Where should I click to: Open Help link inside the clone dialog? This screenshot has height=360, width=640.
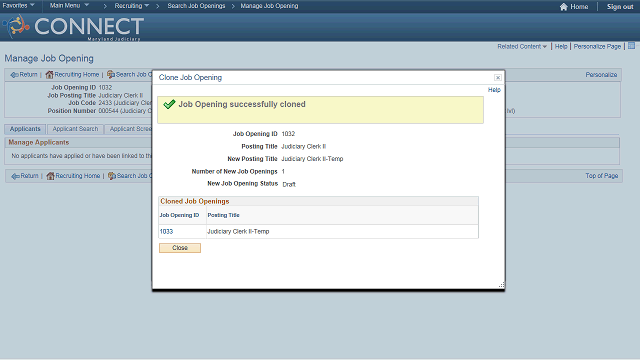494,90
